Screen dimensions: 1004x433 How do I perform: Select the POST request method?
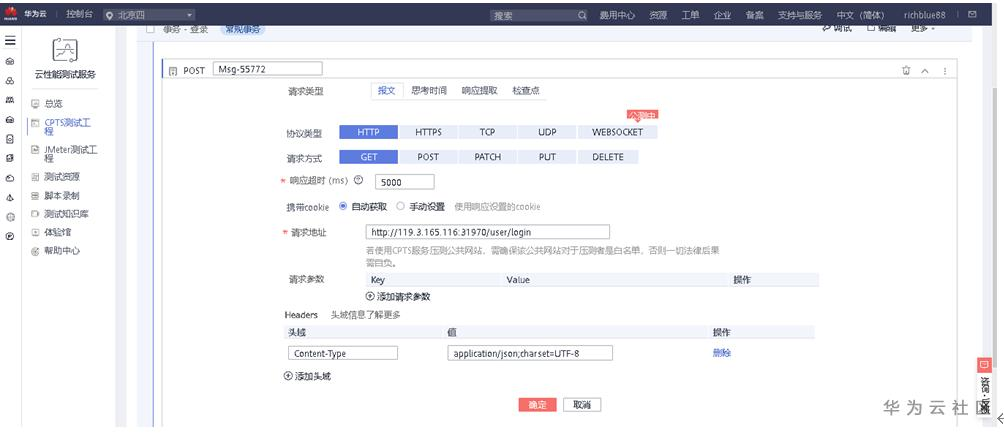click(x=428, y=157)
